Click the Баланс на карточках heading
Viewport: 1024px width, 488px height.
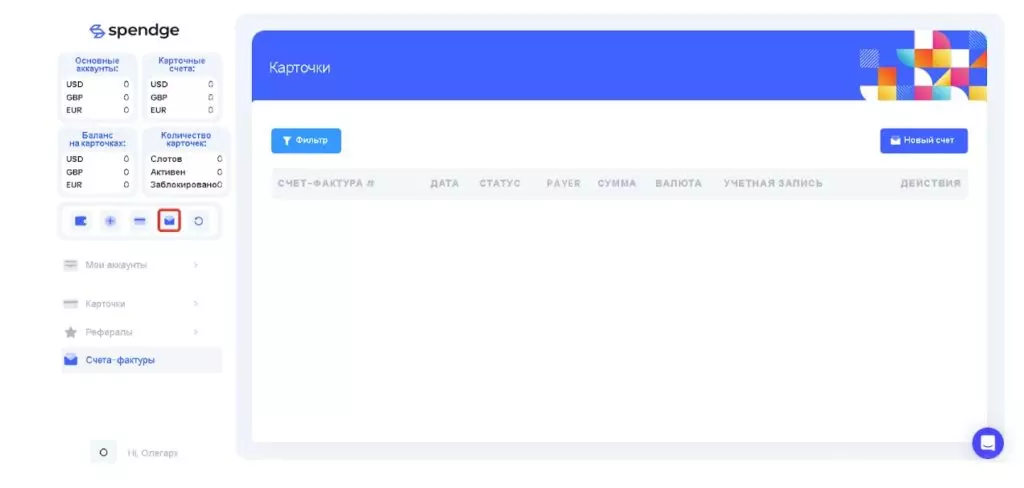(97, 139)
